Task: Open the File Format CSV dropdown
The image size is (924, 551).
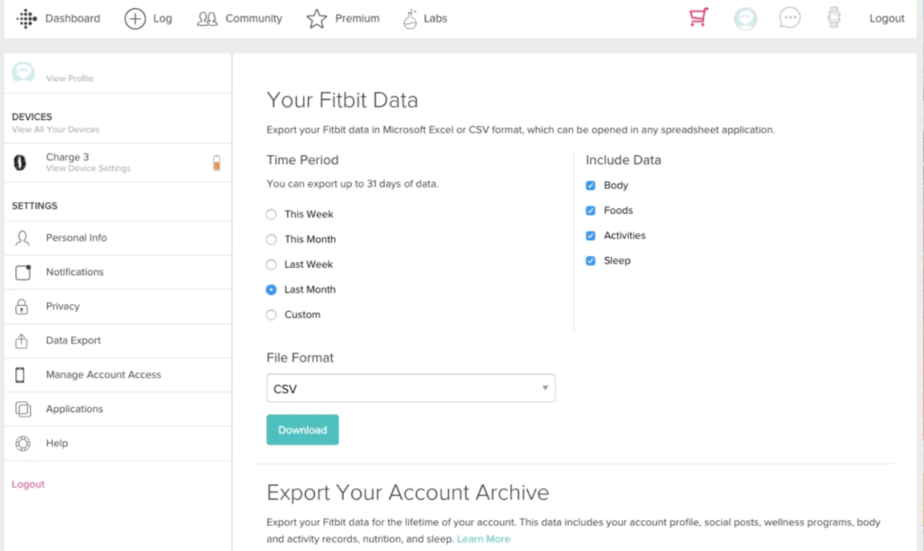Action: point(410,388)
